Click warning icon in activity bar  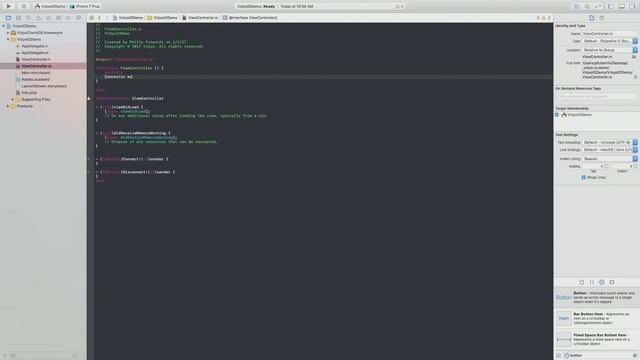(398, 7)
